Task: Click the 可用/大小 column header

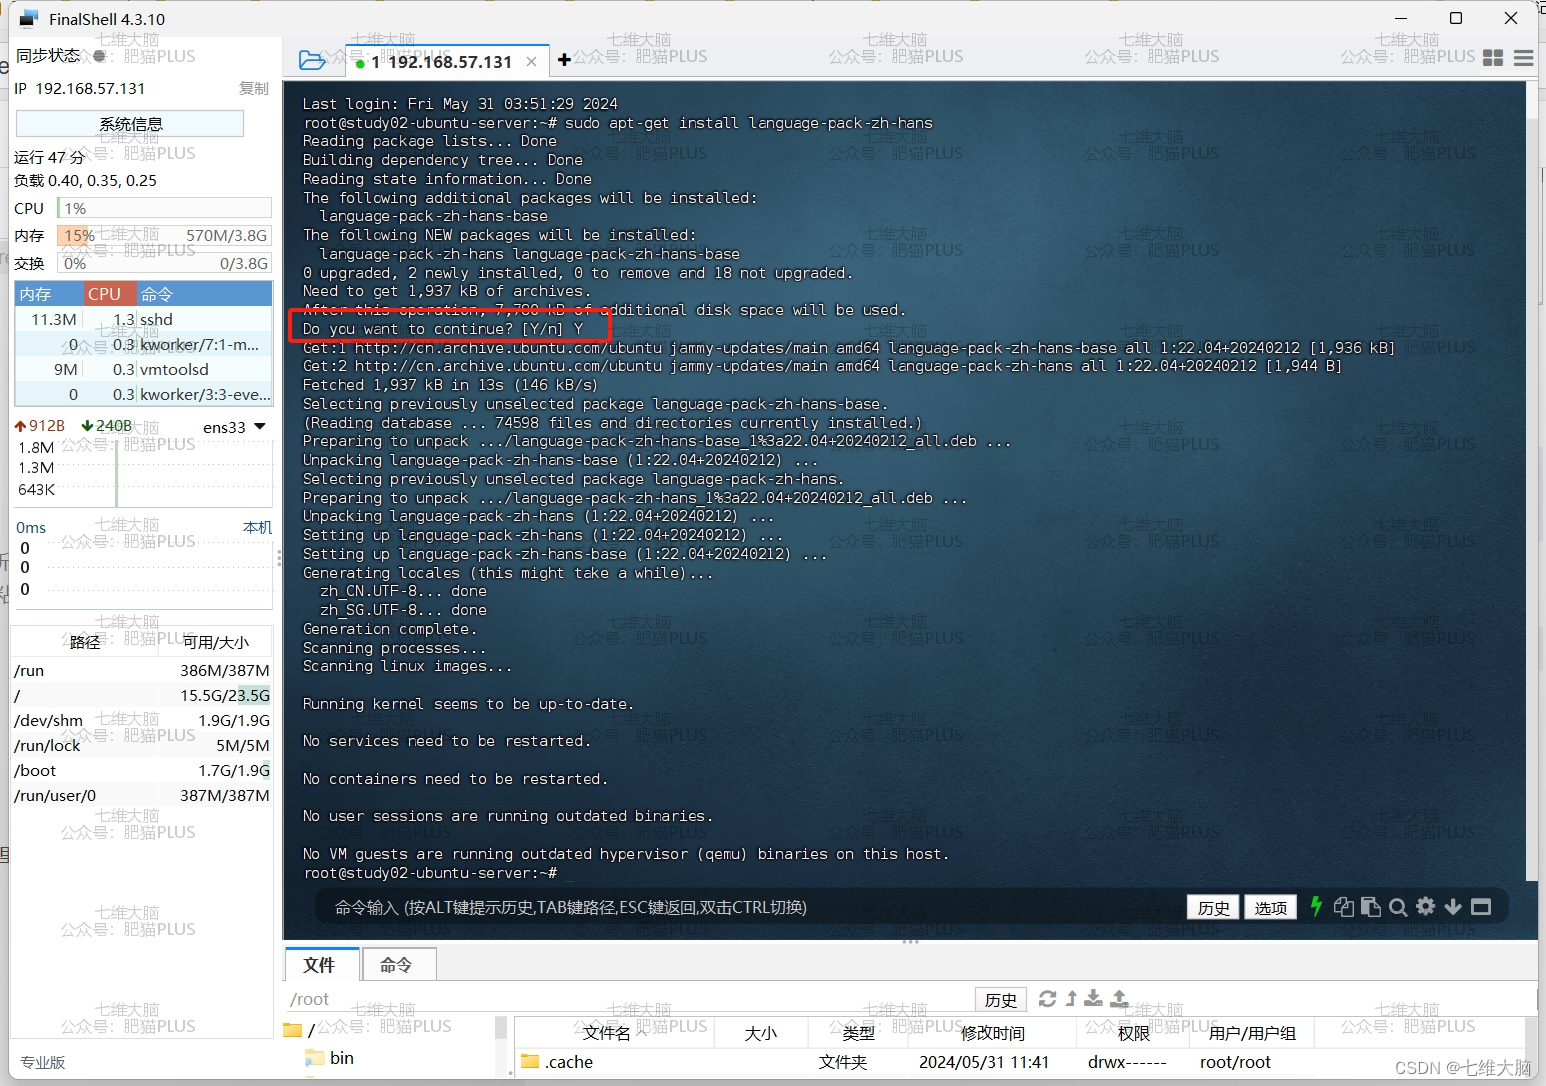Action: point(215,642)
